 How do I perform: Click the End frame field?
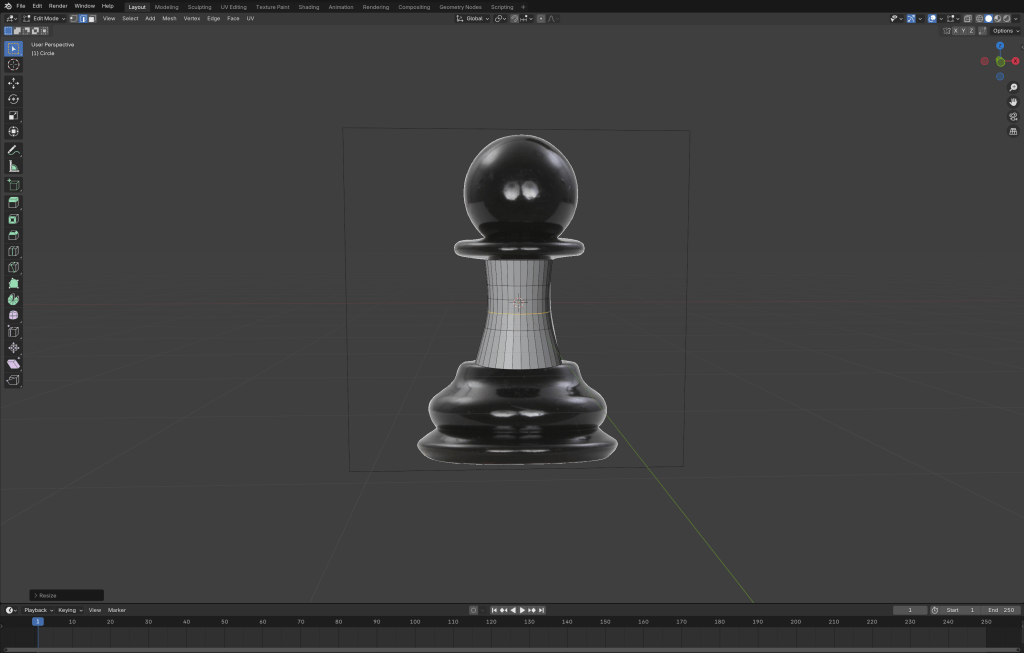1001,610
